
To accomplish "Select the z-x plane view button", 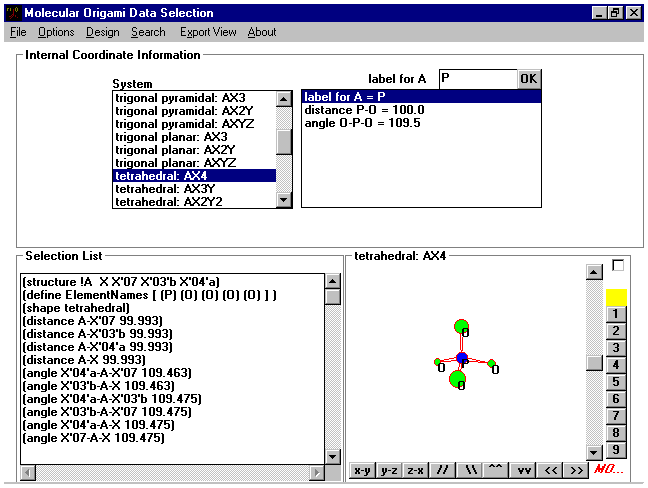I will 416,470.
